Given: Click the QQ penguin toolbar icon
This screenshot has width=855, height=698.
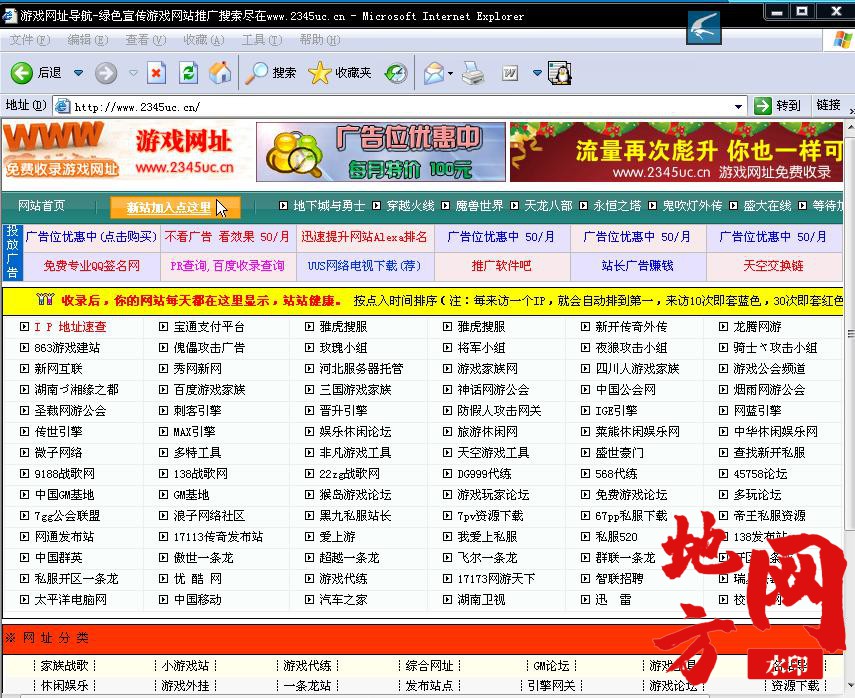Looking at the screenshot, I should tap(560, 73).
